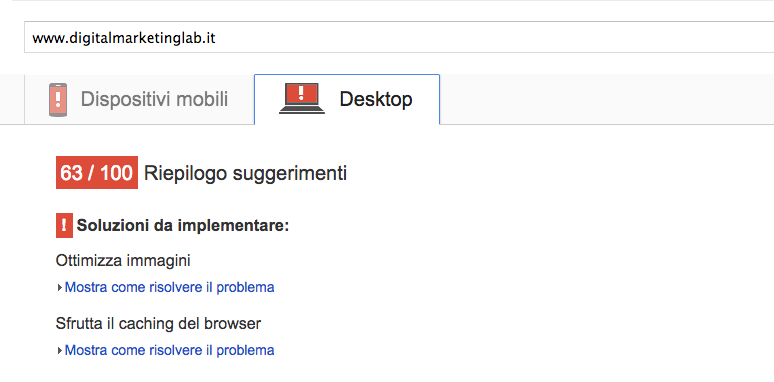This screenshot has height=382, width=774.
Task: Click the mobile phone warning icon
Action: pos(58,100)
